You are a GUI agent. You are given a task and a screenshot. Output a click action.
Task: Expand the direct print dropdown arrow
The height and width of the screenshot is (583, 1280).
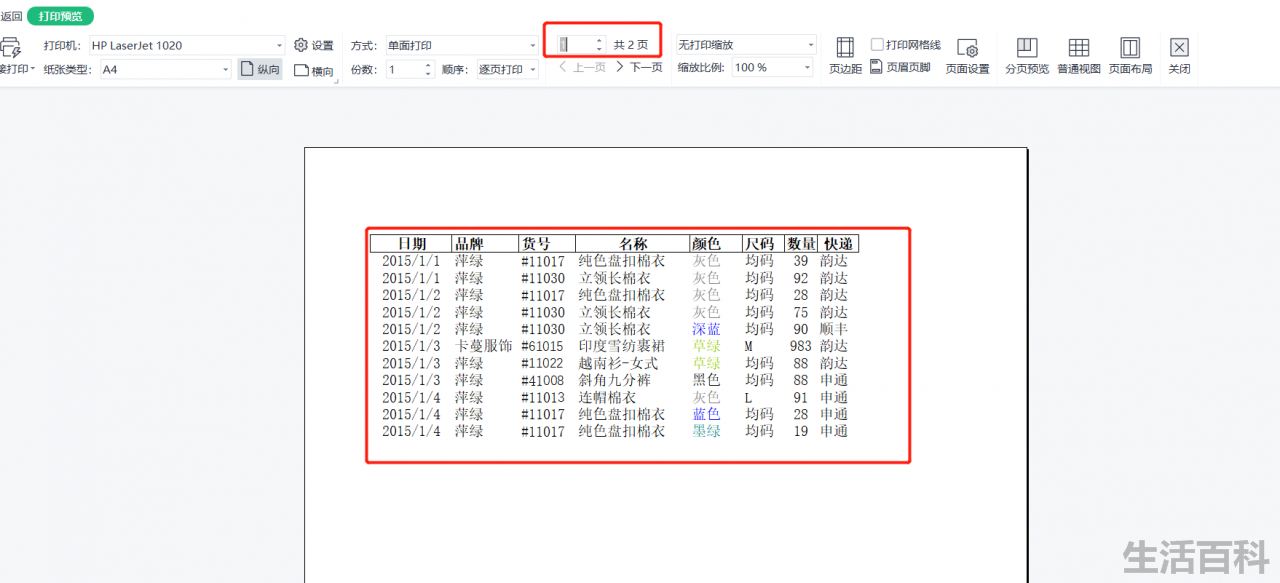point(32,69)
